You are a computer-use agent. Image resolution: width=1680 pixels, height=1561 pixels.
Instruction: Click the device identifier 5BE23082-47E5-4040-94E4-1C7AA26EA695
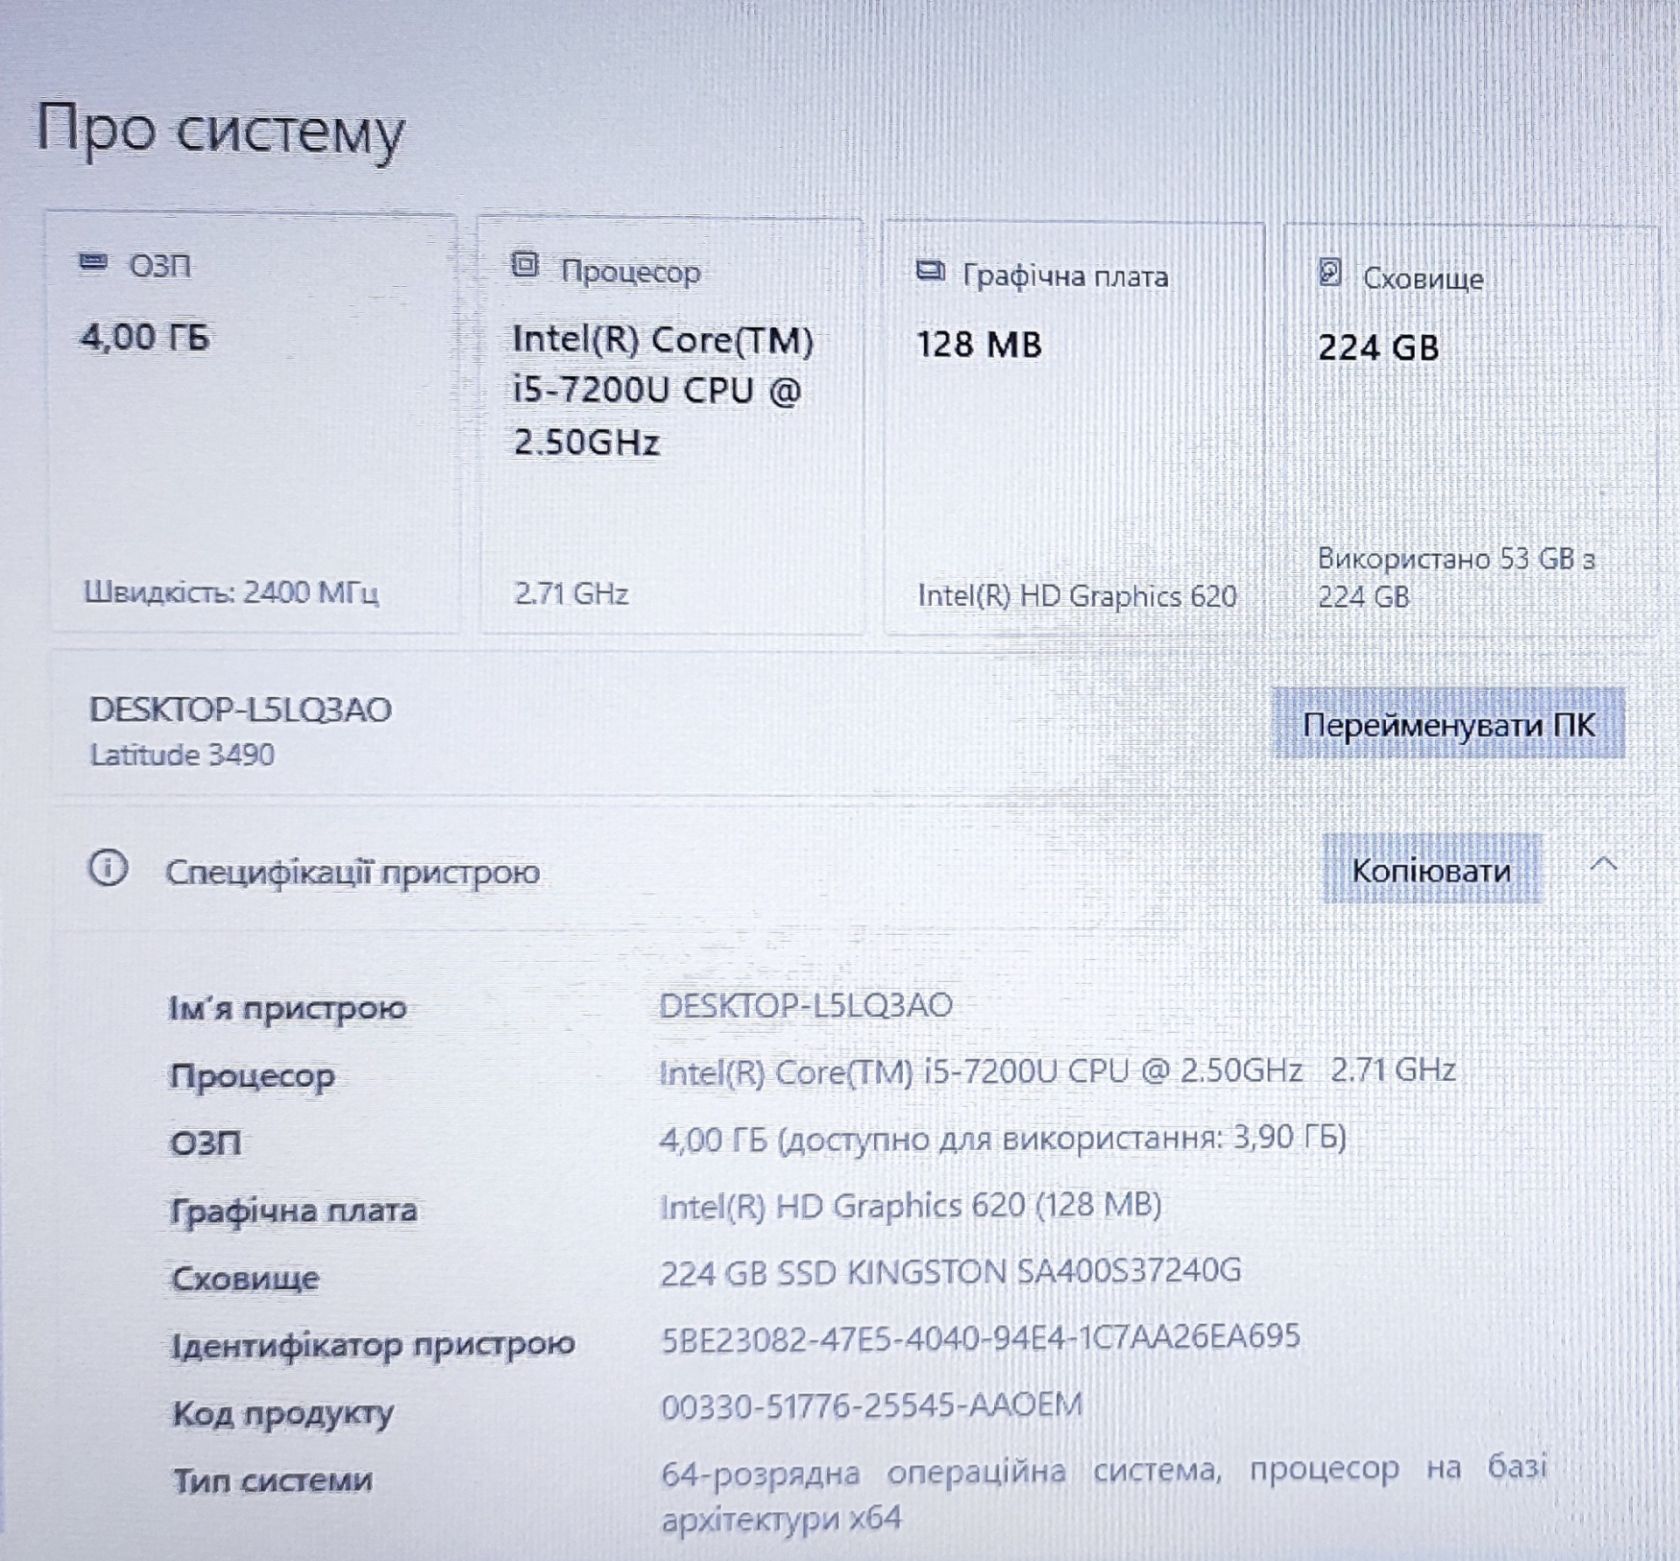tap(980, 1338)
